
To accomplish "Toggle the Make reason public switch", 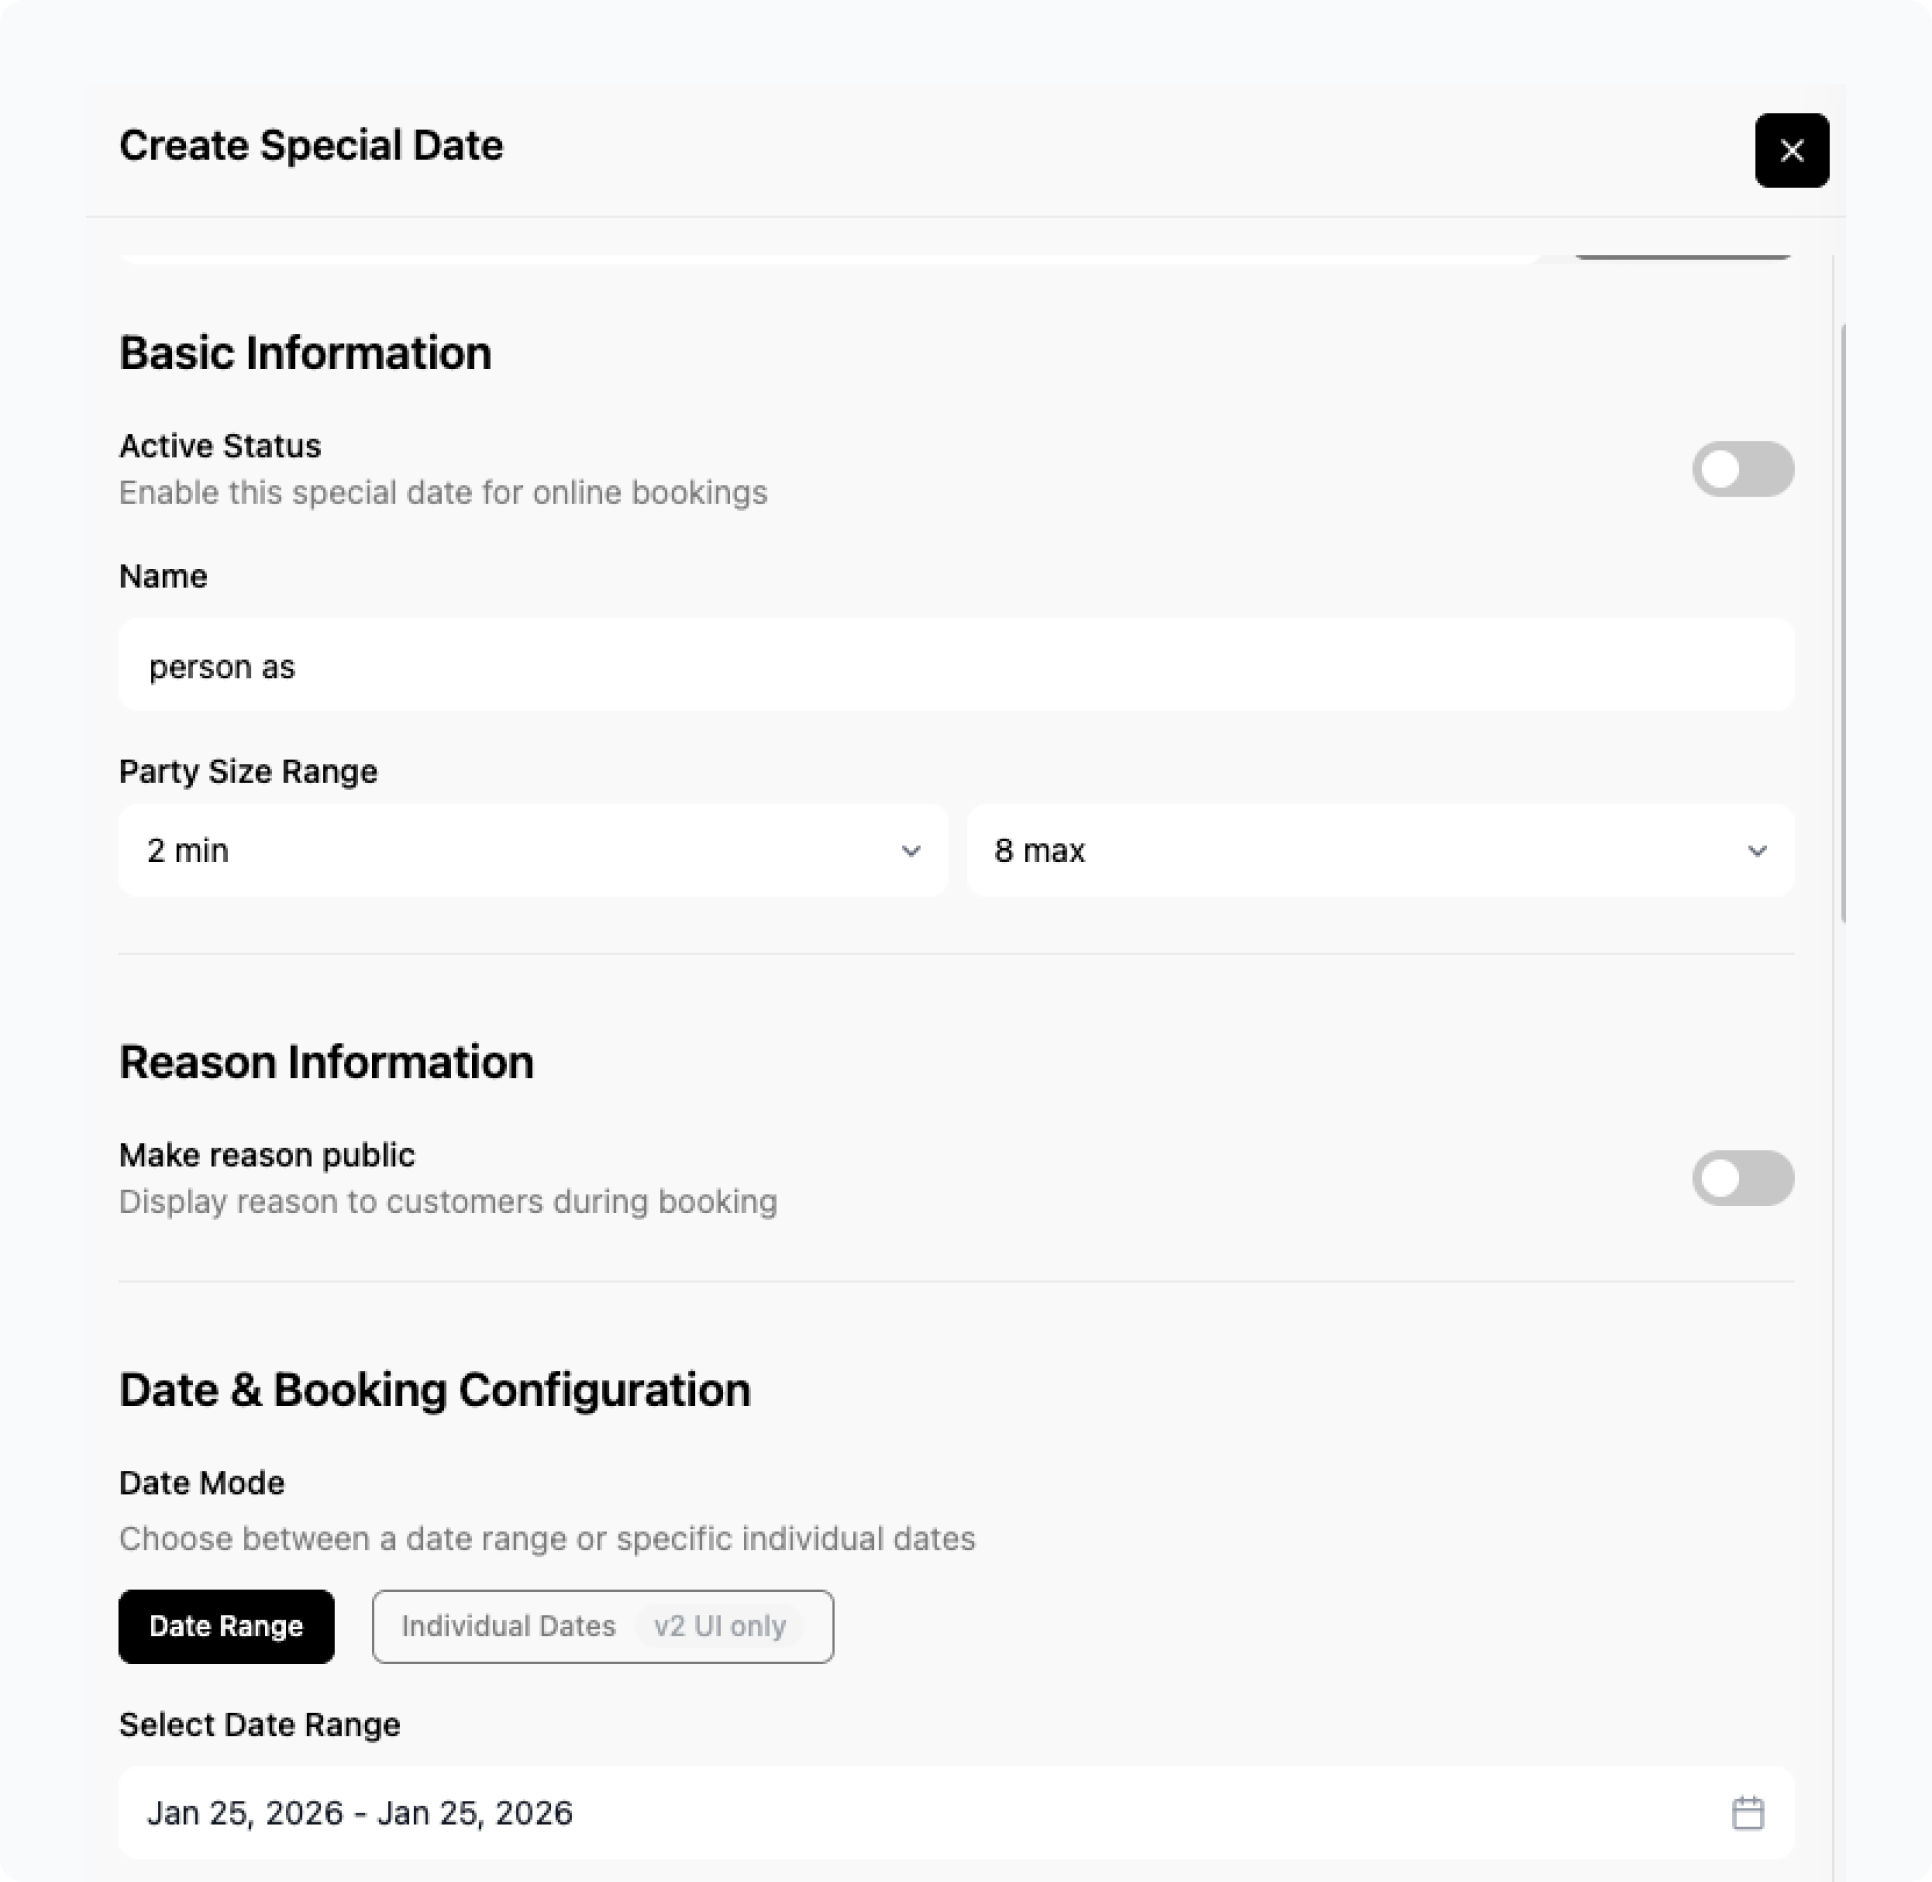I will [1742, 1178].
